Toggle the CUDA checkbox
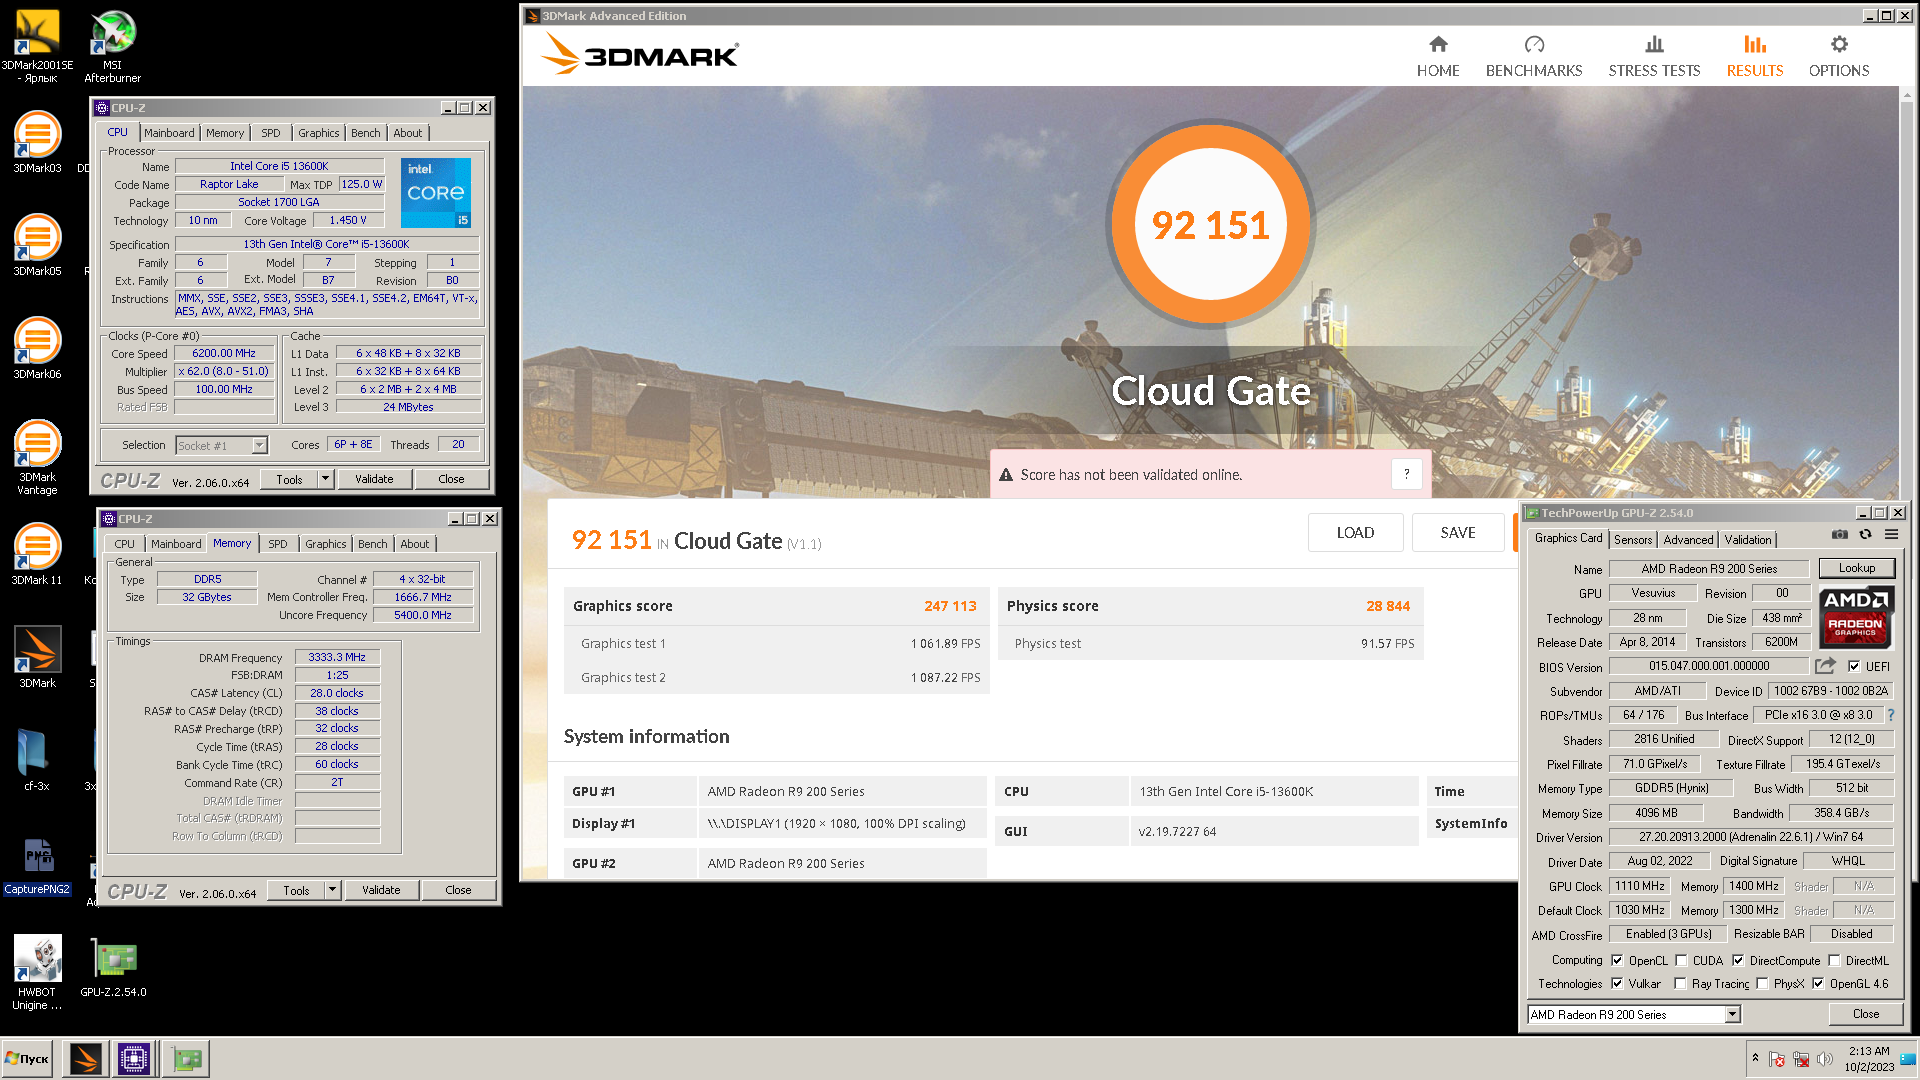Viewport: 1920px width, 1080px height. point(1681,960)
